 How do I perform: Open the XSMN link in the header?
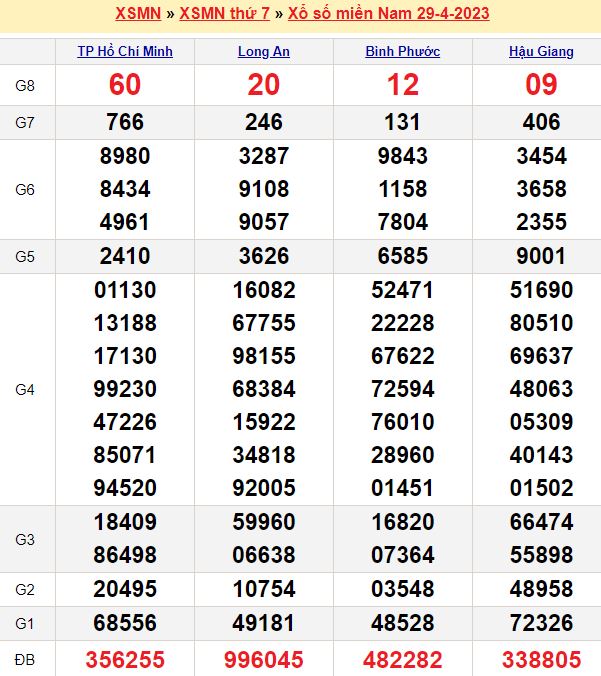(134, 14)
